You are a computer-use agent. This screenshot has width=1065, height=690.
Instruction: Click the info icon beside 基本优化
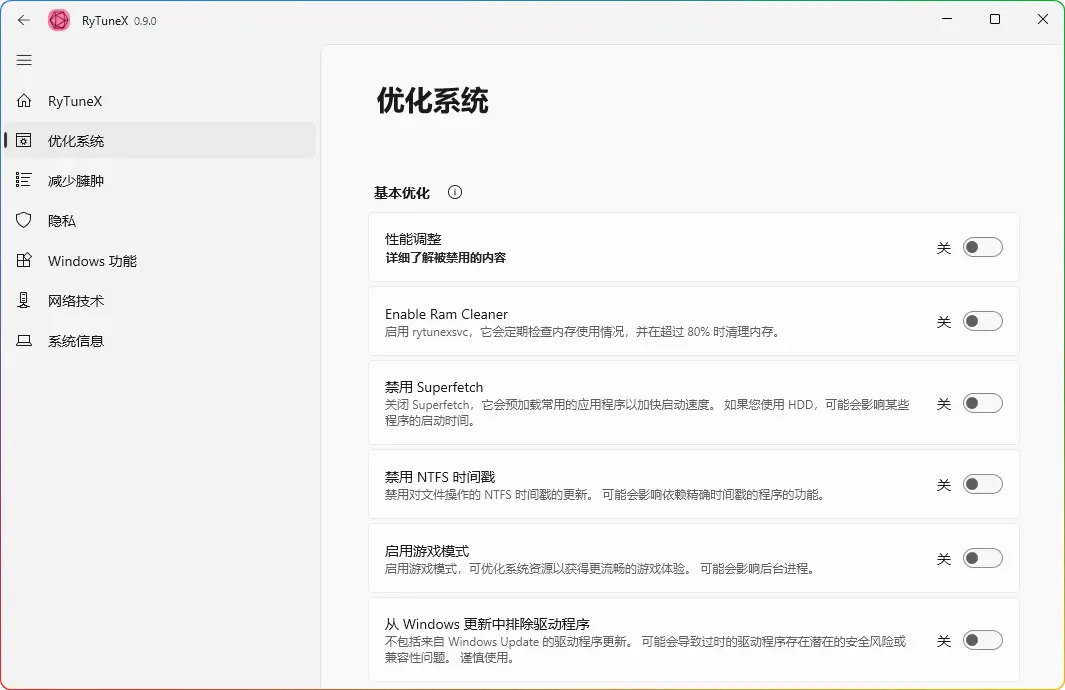coord(455,192)
